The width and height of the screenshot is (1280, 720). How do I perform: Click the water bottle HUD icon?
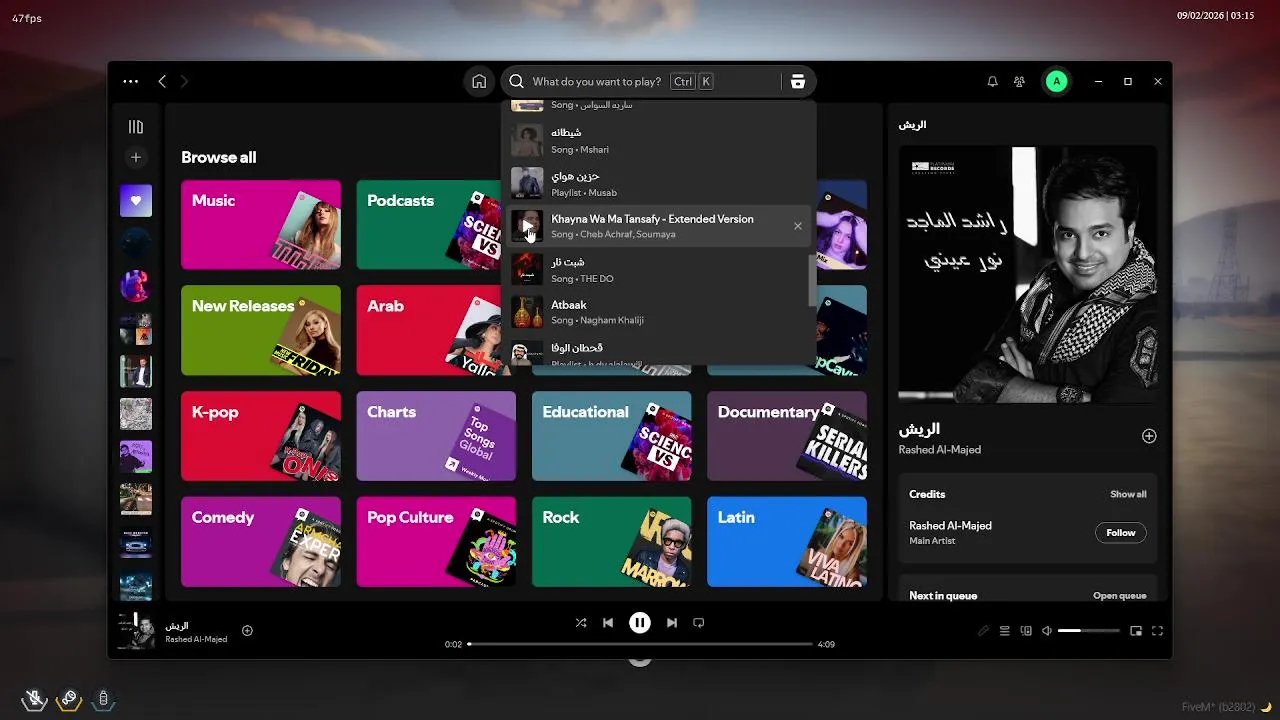(103, 699)
